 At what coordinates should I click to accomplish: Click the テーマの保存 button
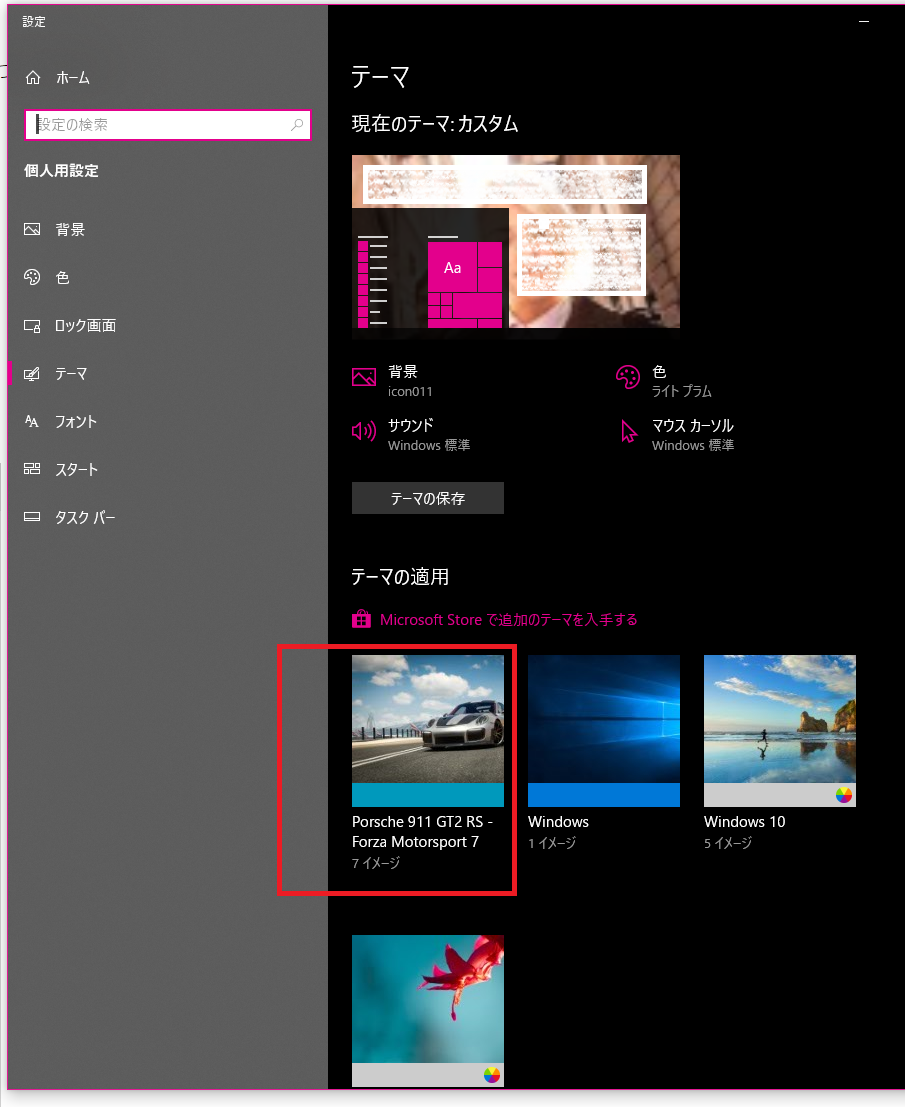coord(428,498)
